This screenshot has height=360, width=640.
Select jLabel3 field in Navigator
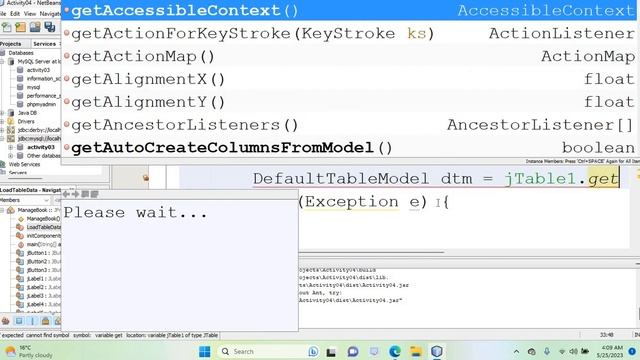click(44, 296)
